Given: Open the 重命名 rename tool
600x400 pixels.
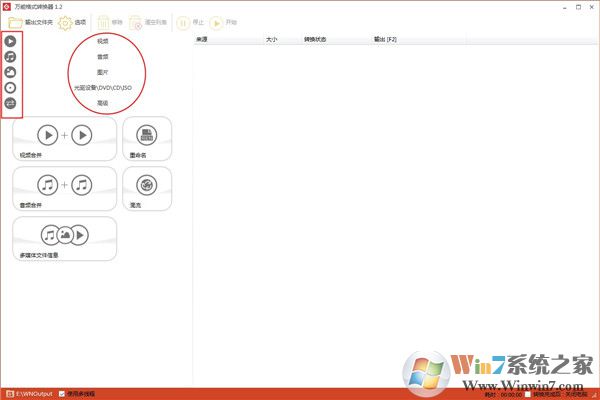Looking at the screenshot, I should pyautogui.click(x=147, y=139).
